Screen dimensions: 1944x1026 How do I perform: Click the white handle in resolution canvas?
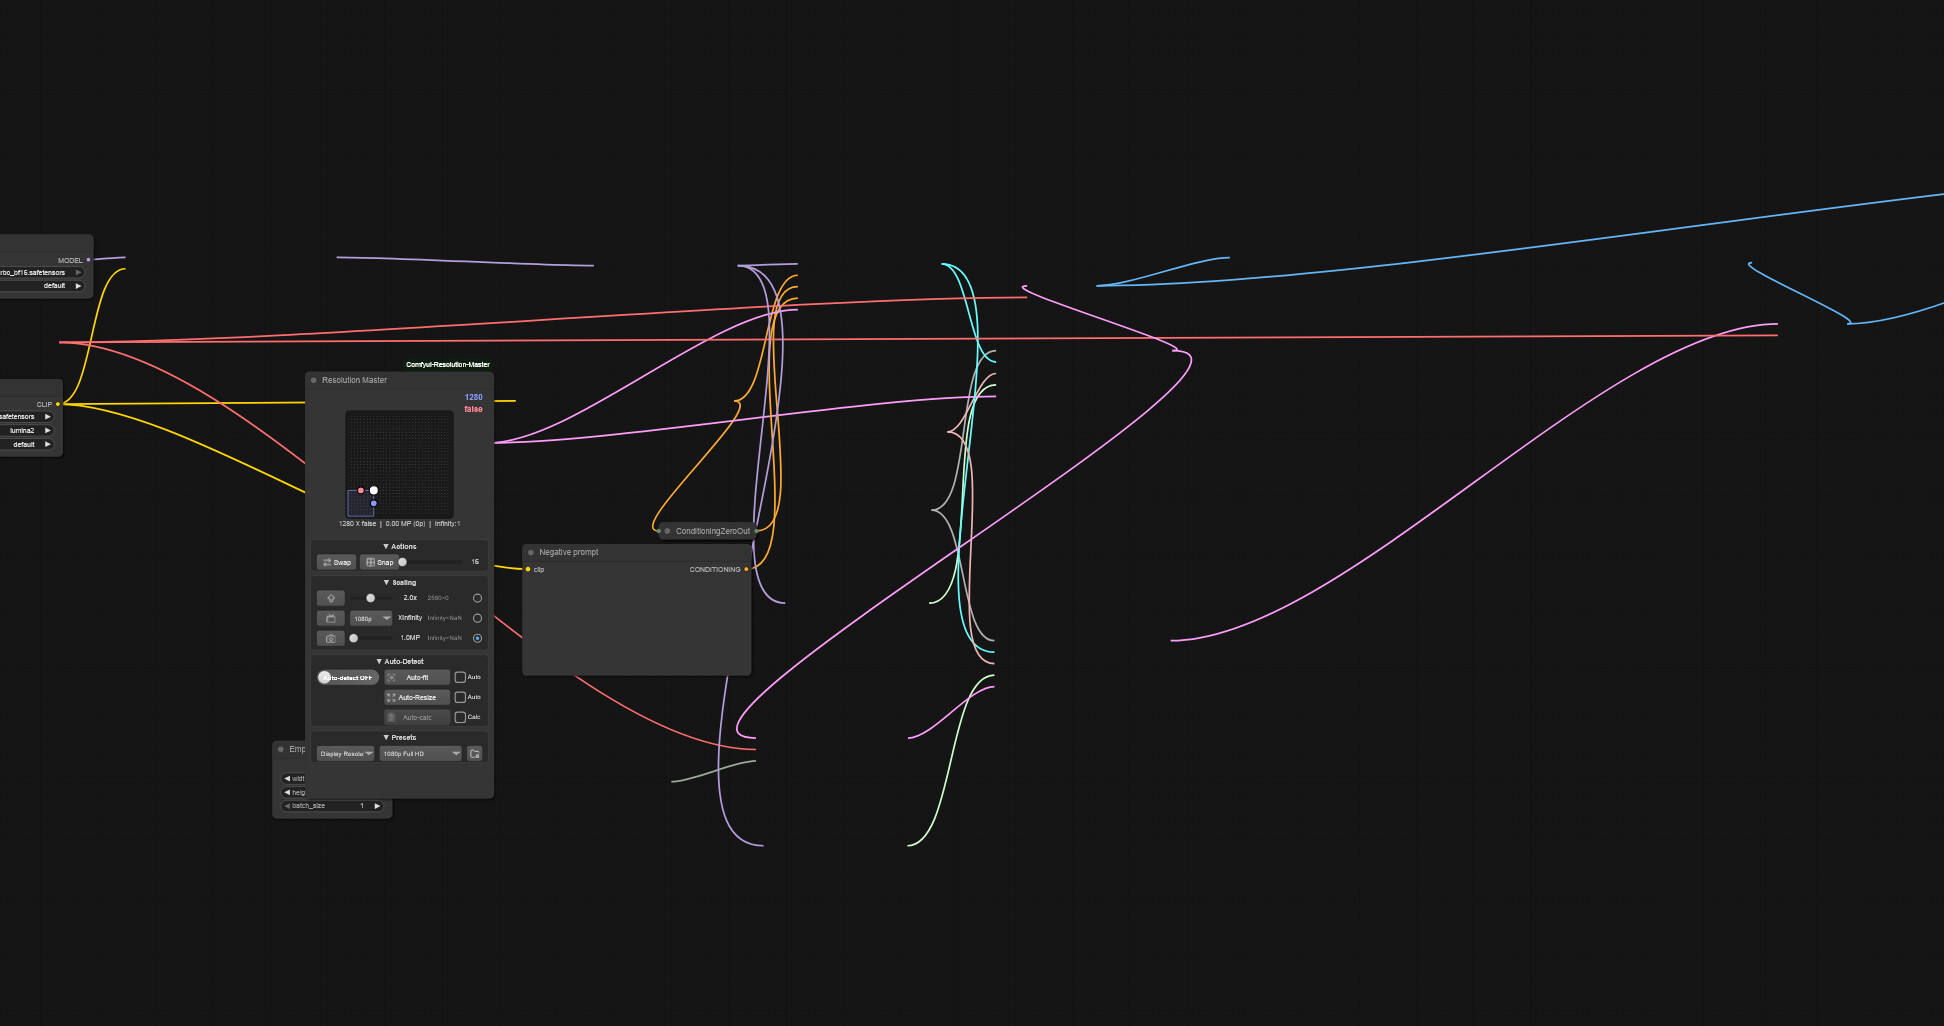coord(374,490)
